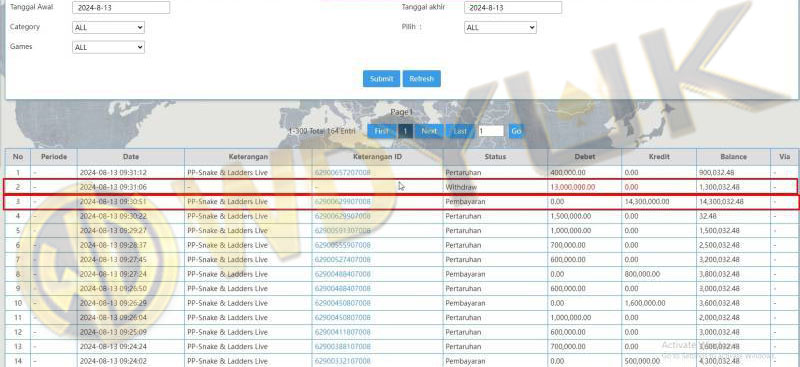Image resolution: width=800 pixels, height=367 pixels.
Task: Open Keterangan ID link in row 8
Action: 343,274
